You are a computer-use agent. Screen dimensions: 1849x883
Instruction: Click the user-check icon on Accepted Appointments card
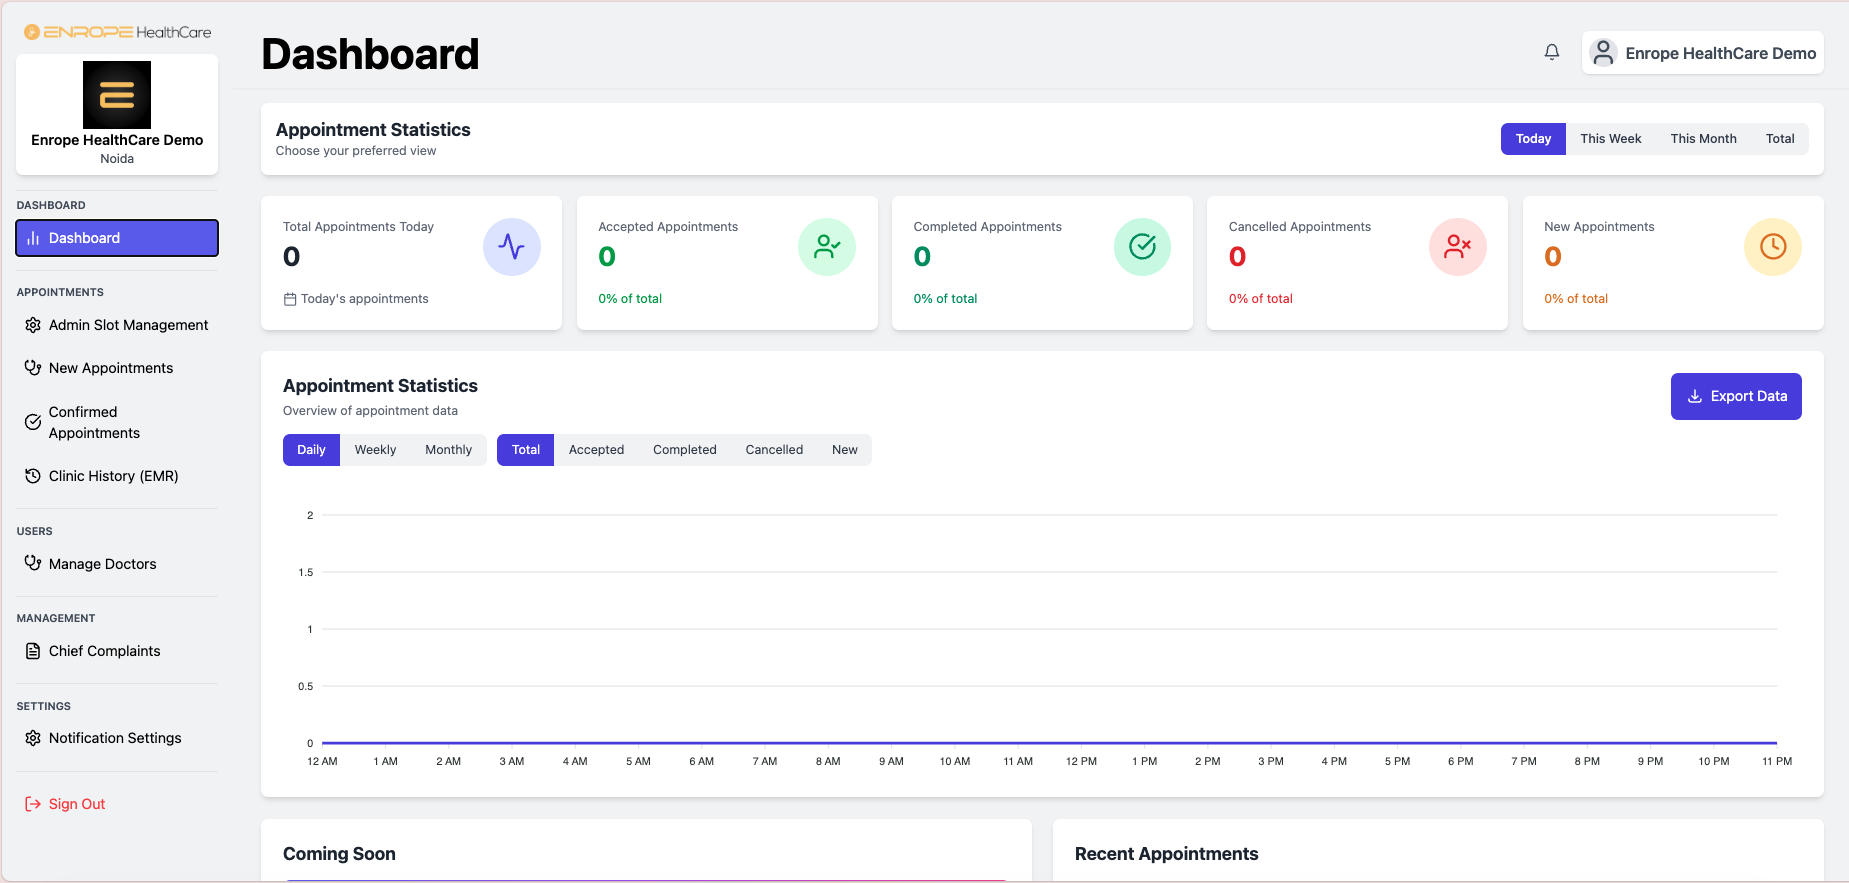[x=827, y=247]
